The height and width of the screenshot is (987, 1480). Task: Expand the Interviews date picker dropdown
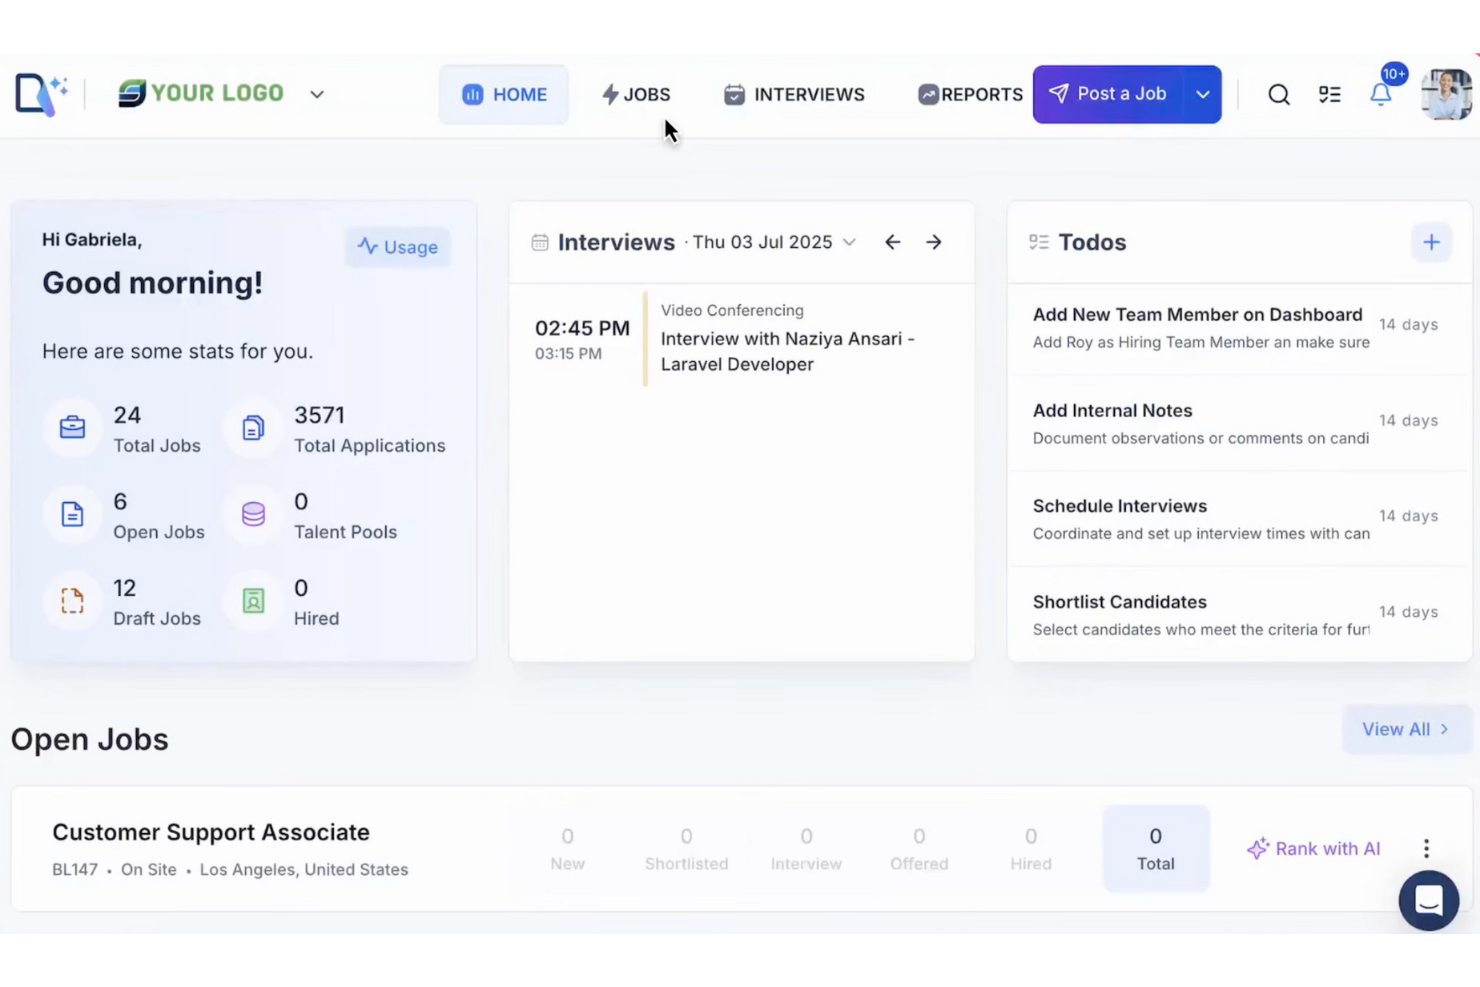pyautogui.click(x=849, y=241)
